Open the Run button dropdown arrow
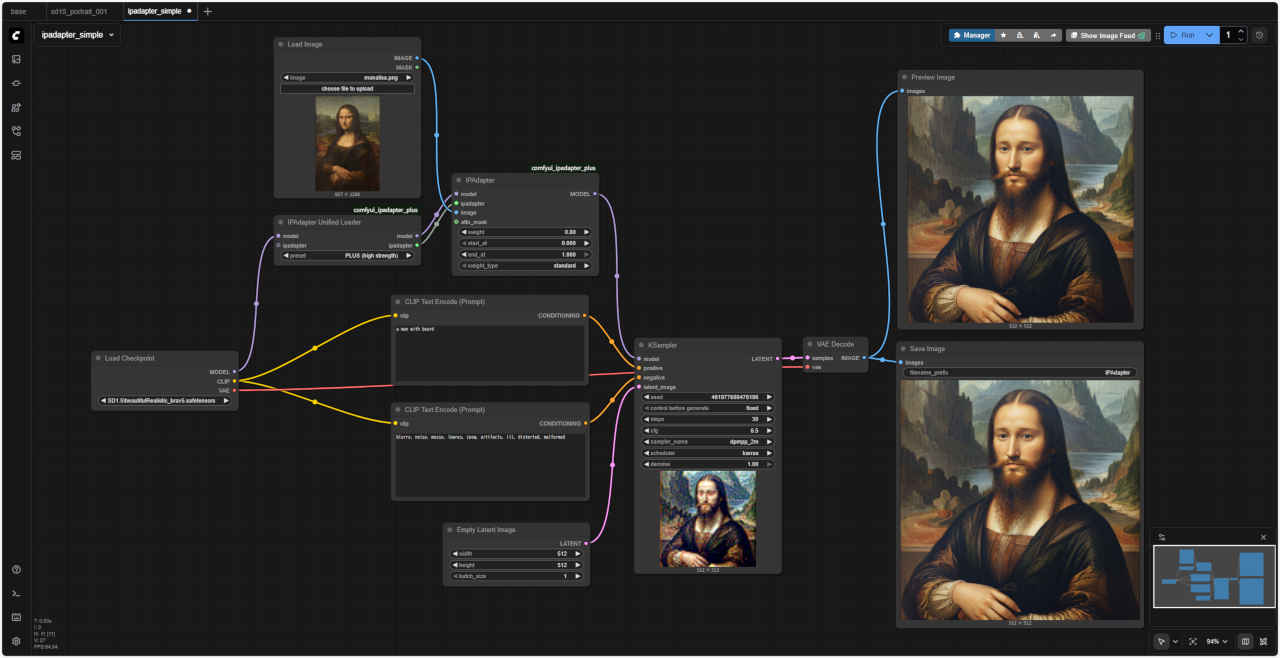1280x658 pixels. coord(1209,35)
